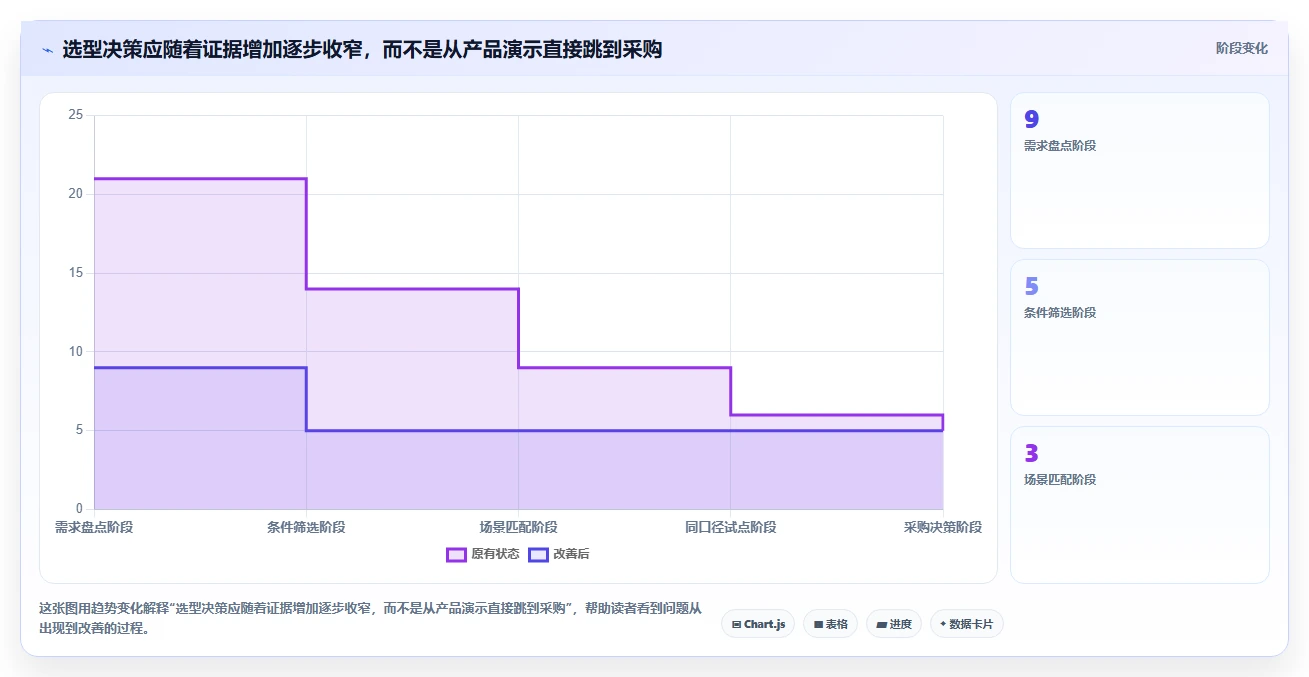
Task: Click the 需求盘点阶段 card showing 9
Action: [1140, 171]
